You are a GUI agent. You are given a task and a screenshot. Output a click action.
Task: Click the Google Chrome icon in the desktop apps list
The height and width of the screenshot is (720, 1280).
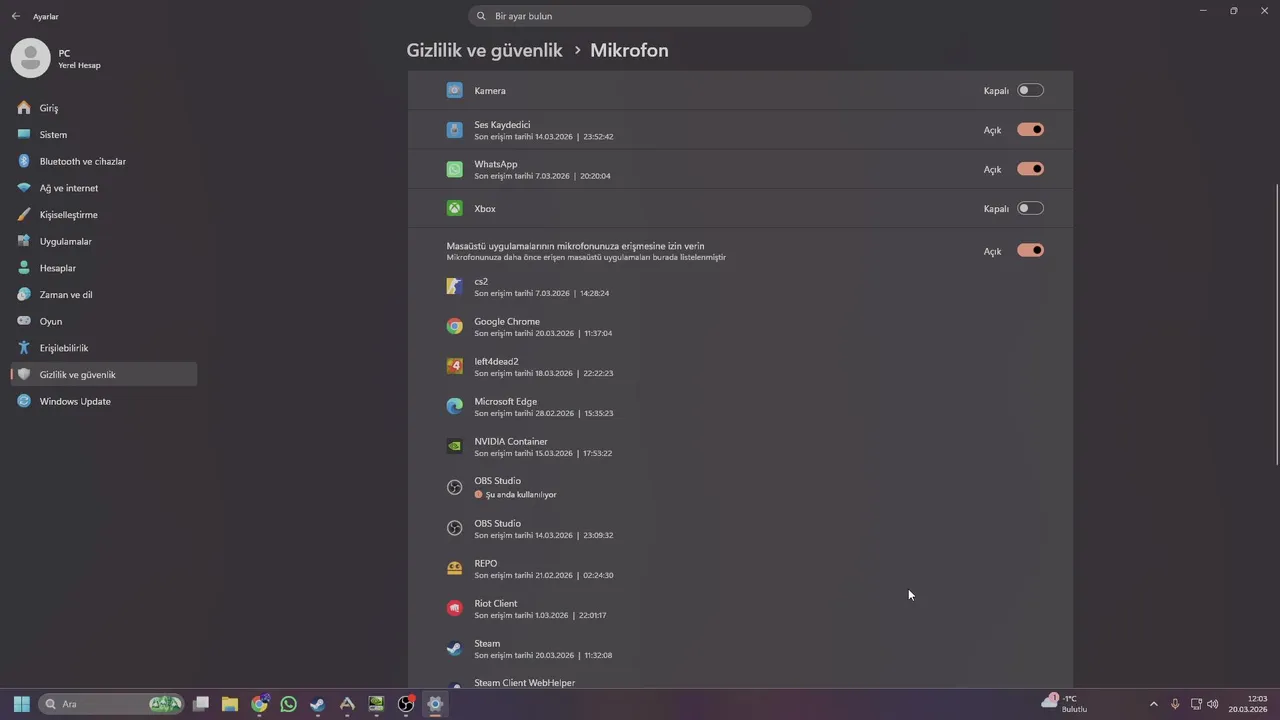point(455,326)
